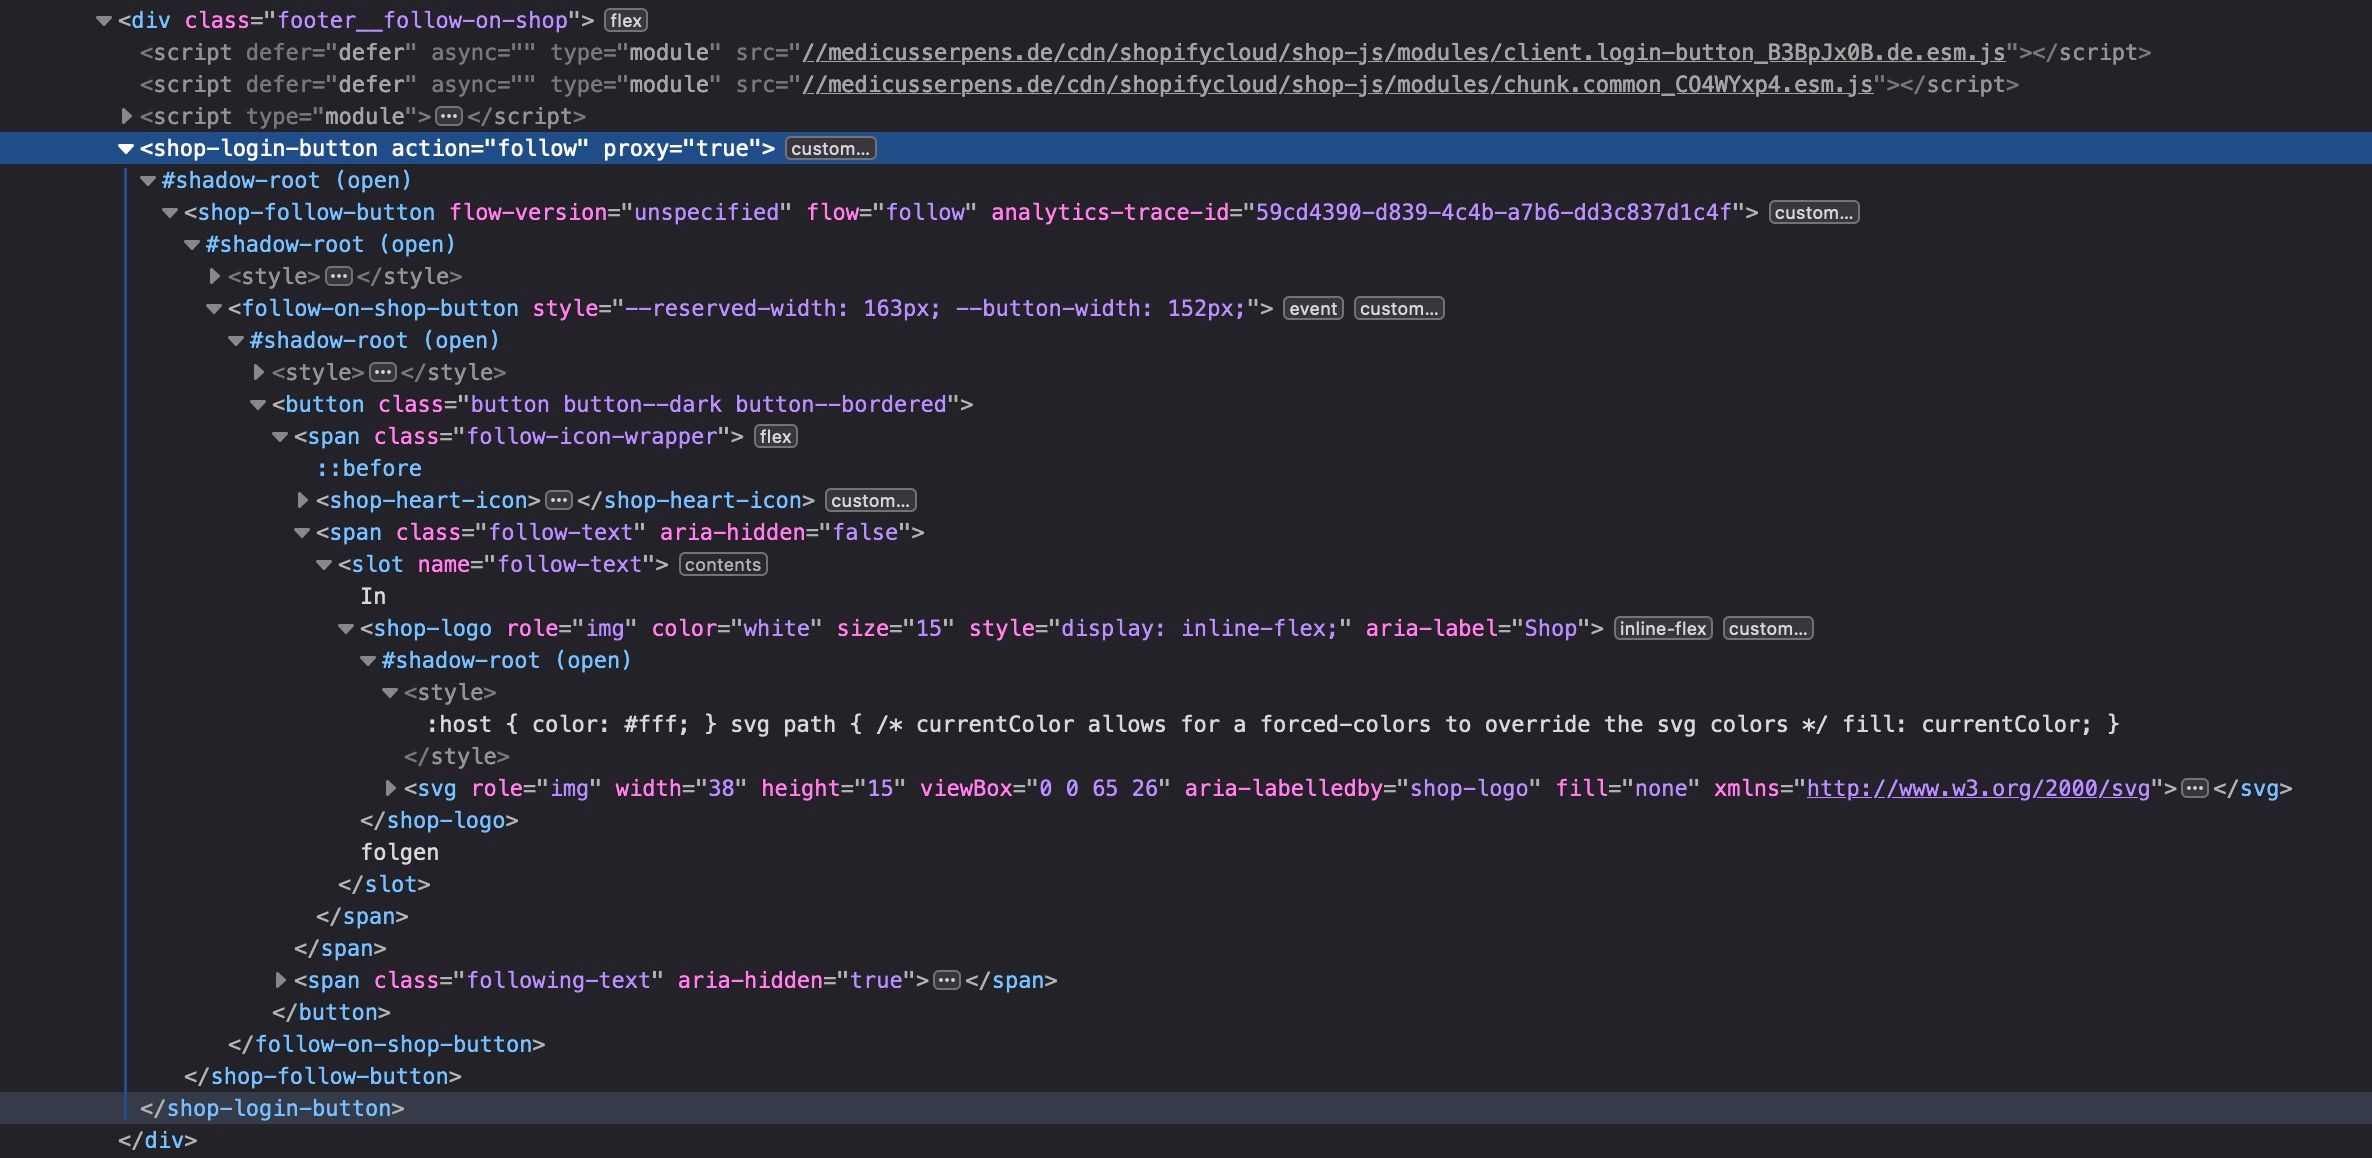
Task: Click the flow-version="unspecified" attribute
Action: [x=620, y=212]
